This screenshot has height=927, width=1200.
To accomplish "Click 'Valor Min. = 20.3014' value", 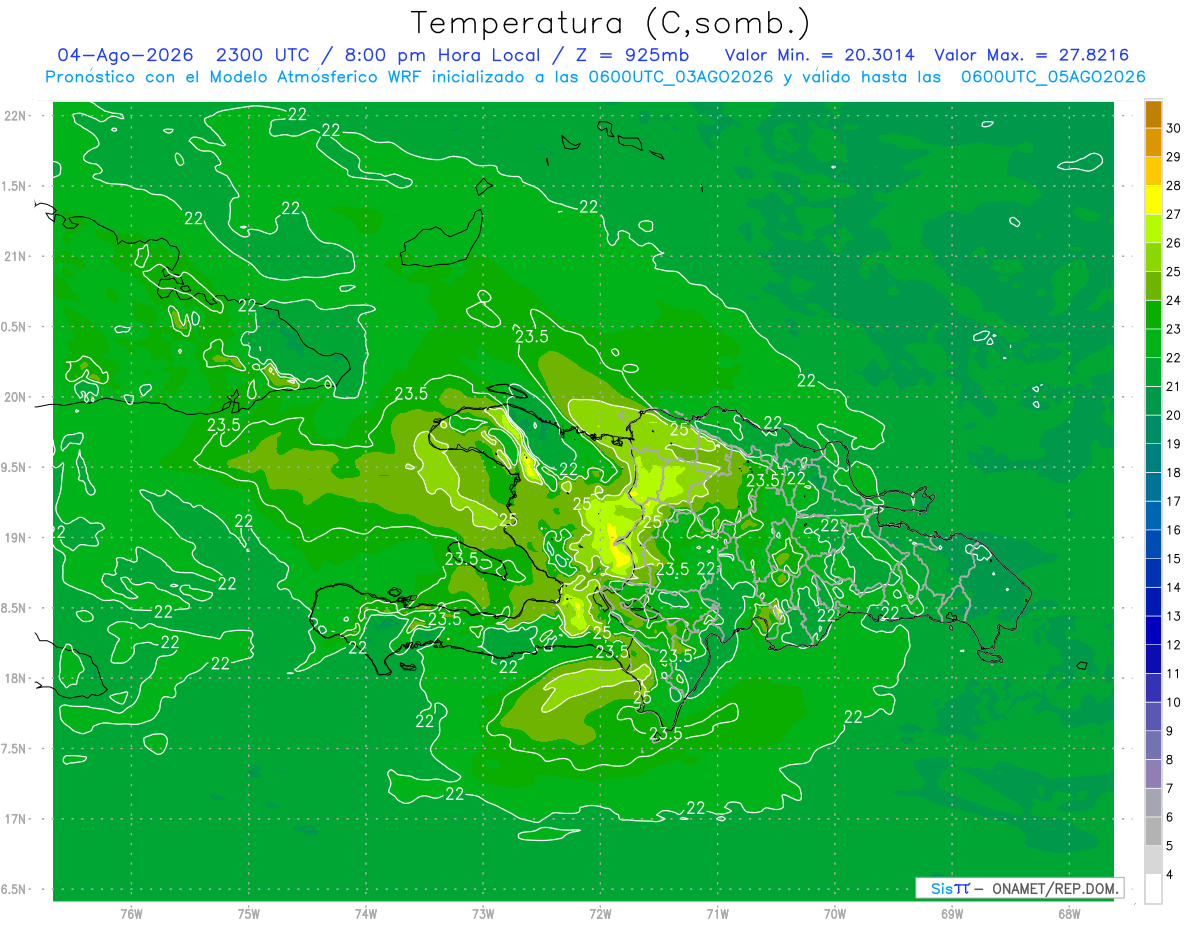I will tap(819, 56).
